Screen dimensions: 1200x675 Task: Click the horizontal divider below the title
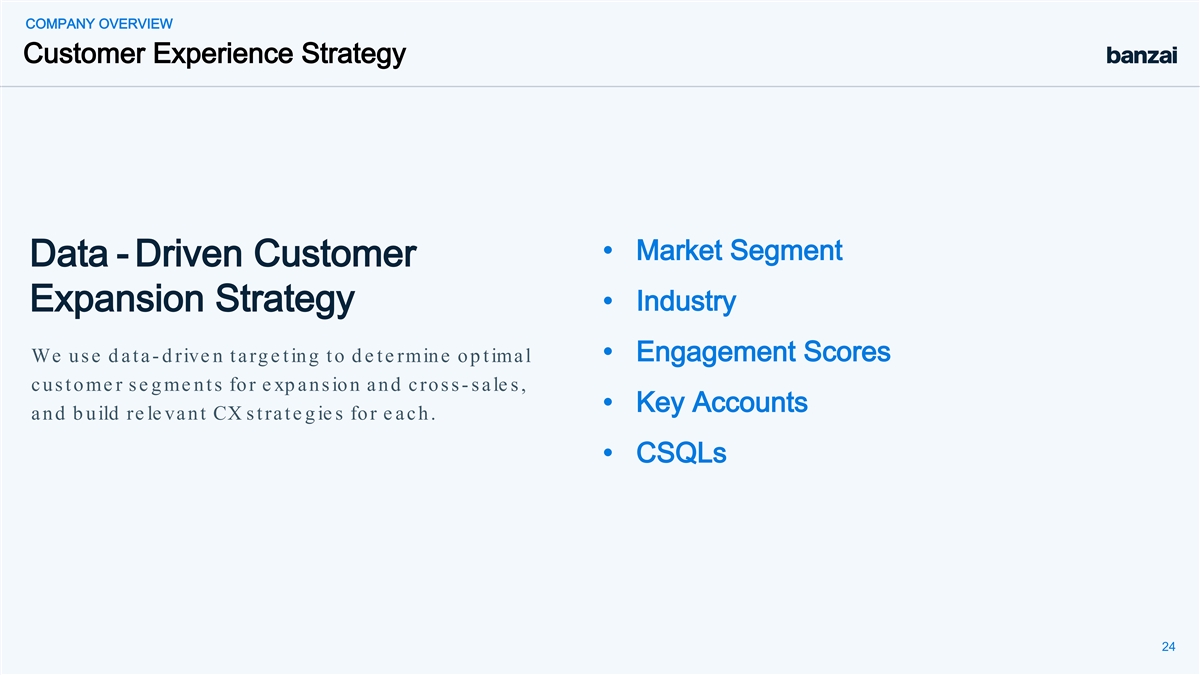pos(600,86)
